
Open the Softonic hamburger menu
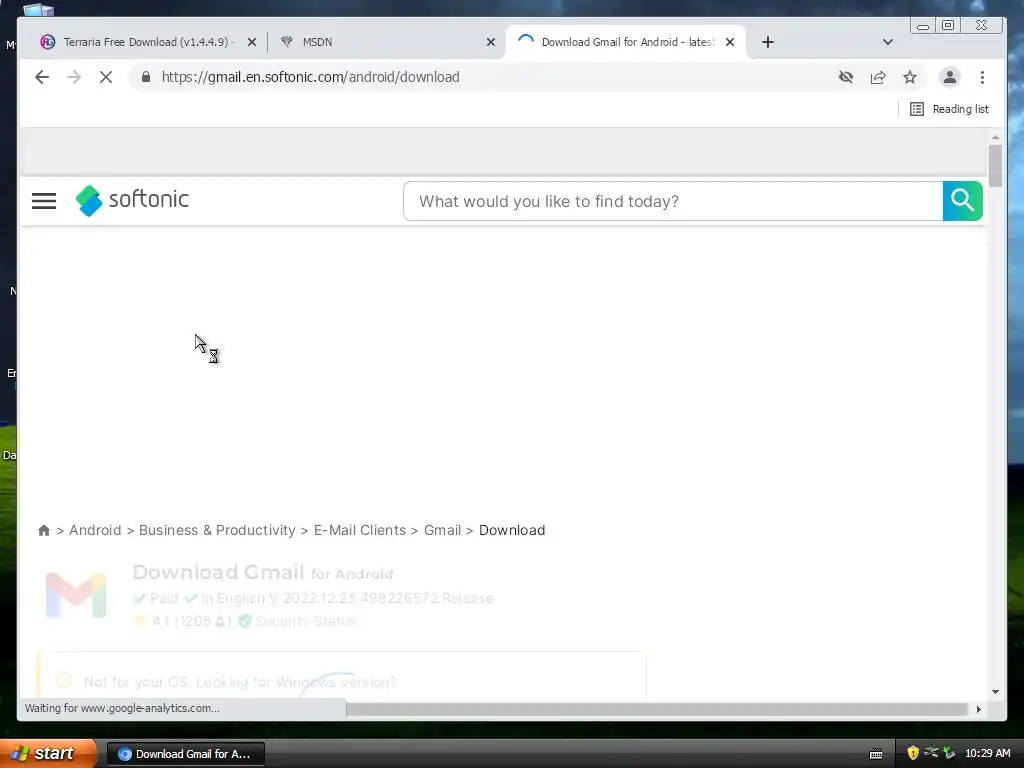pyautogui.click(x=44, y=200)
